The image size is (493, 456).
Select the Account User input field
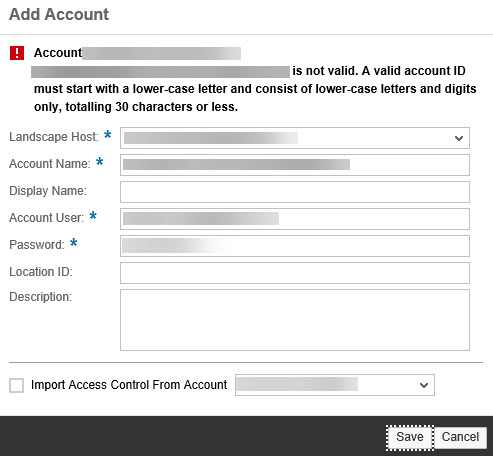click(295, 219)
